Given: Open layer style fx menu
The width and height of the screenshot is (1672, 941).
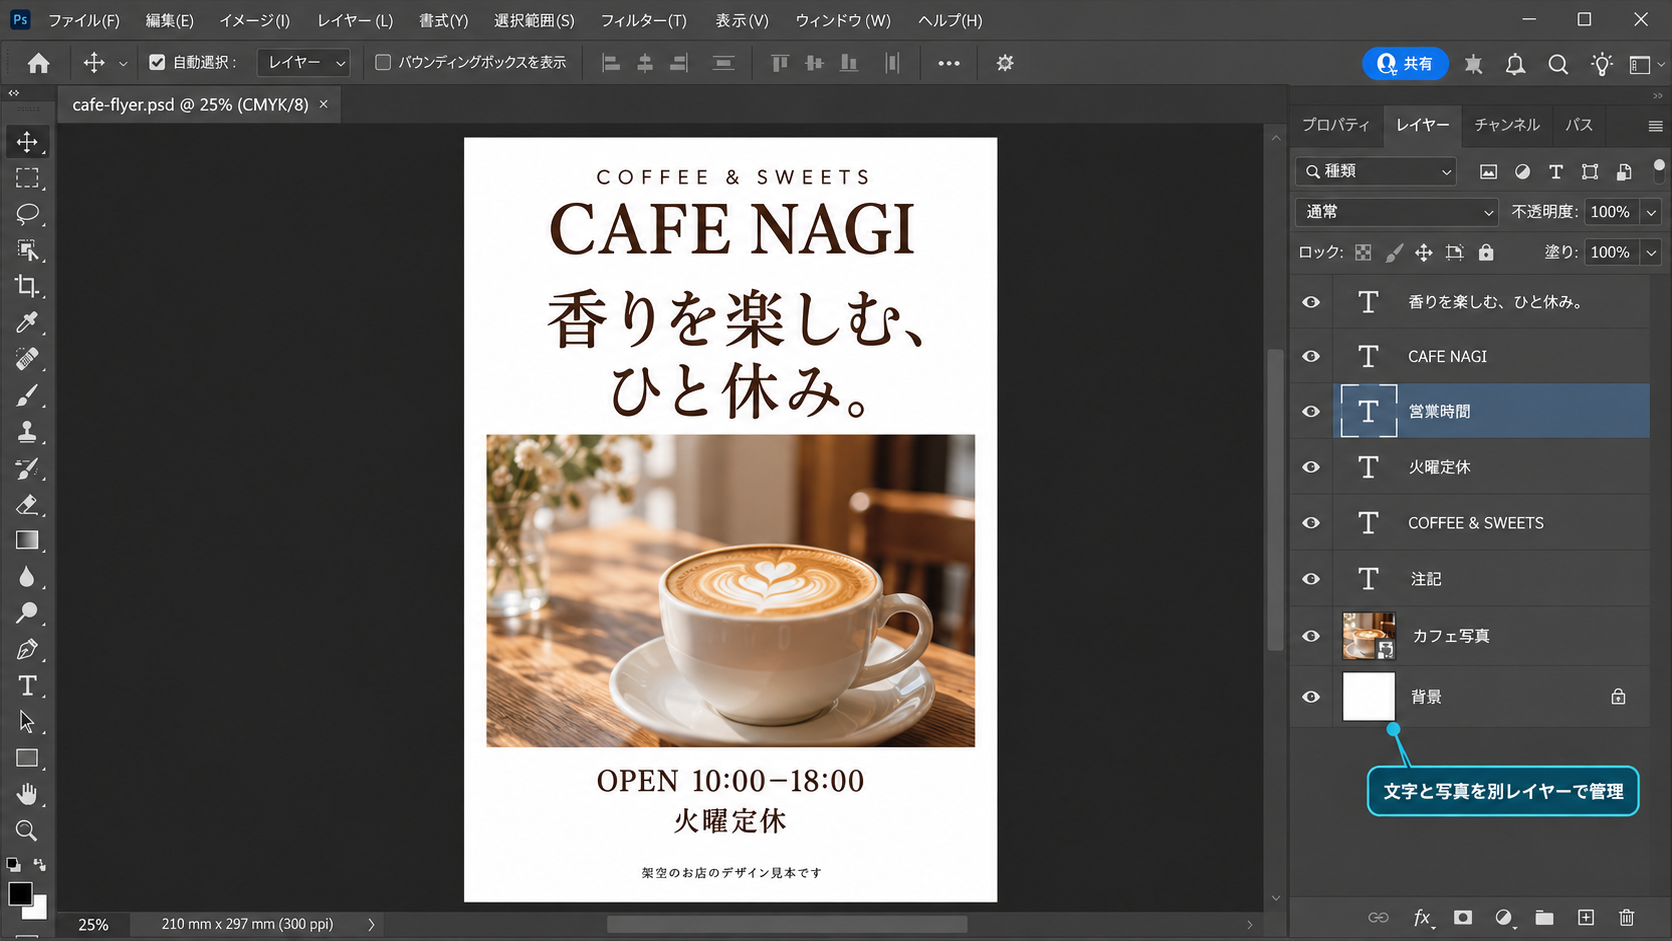Looking at the screenshot, I should point(1422,917).
